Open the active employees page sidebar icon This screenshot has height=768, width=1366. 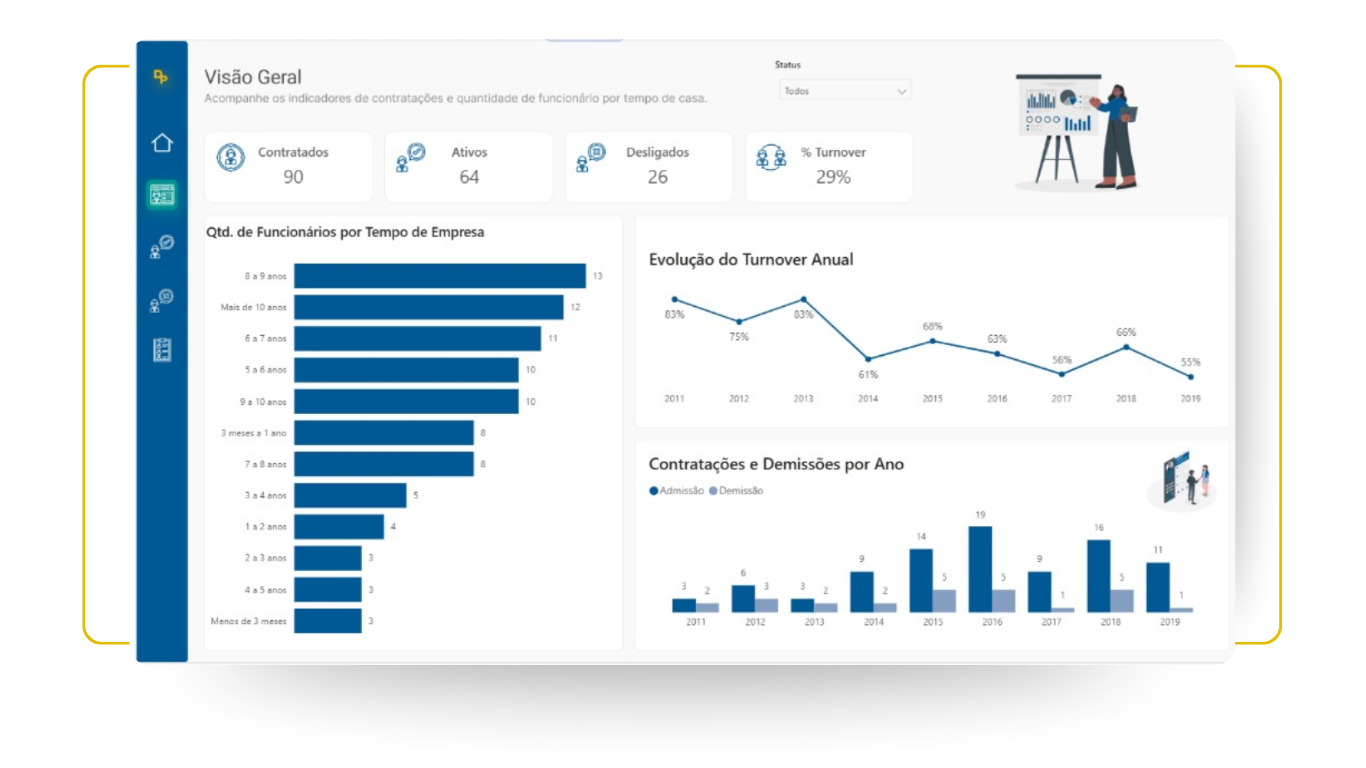tap(162, 246)
